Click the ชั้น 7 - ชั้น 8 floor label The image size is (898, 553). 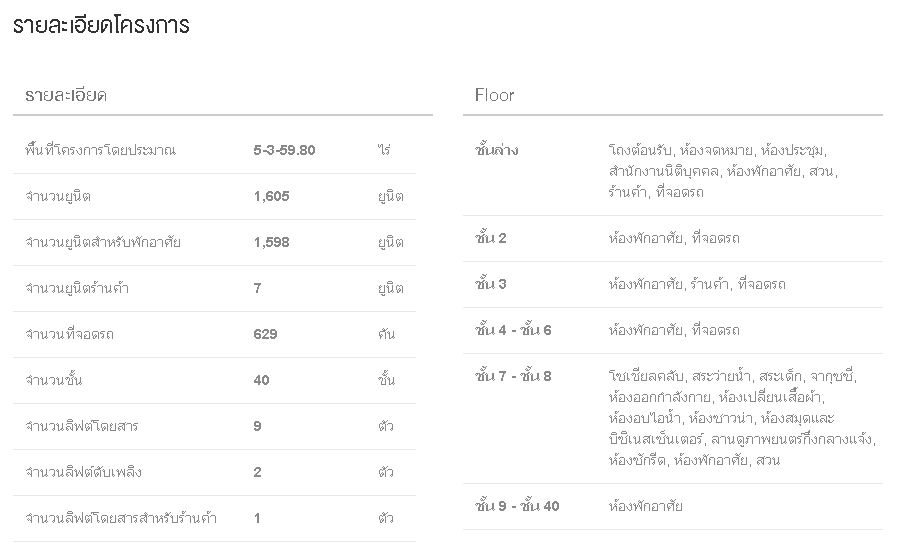[x=514, y=376]
